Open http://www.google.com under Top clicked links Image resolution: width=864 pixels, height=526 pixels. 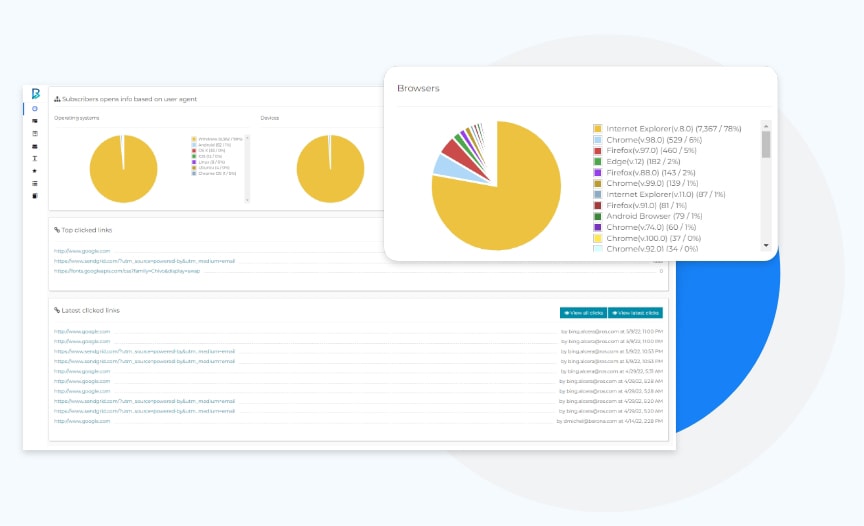tap(82, 251)
